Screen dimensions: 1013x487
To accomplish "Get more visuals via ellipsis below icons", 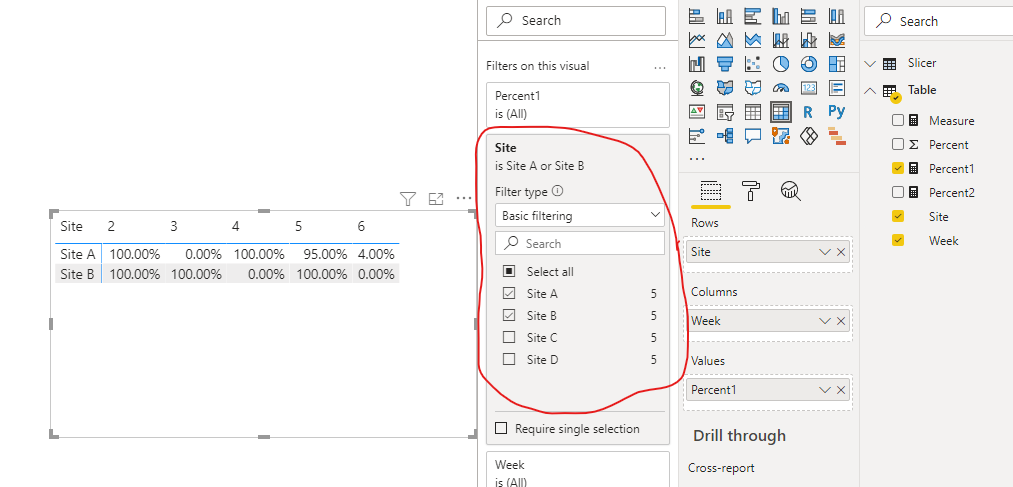I will [697, 158].
